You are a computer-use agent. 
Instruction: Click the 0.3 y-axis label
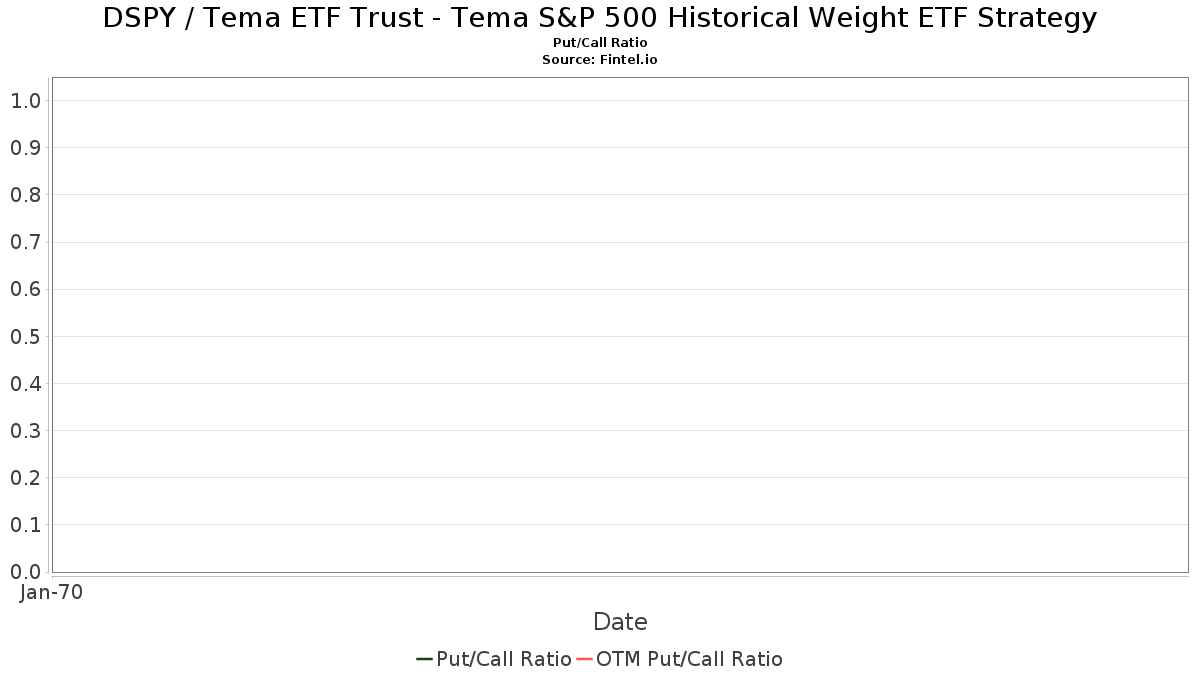[25, 430]
